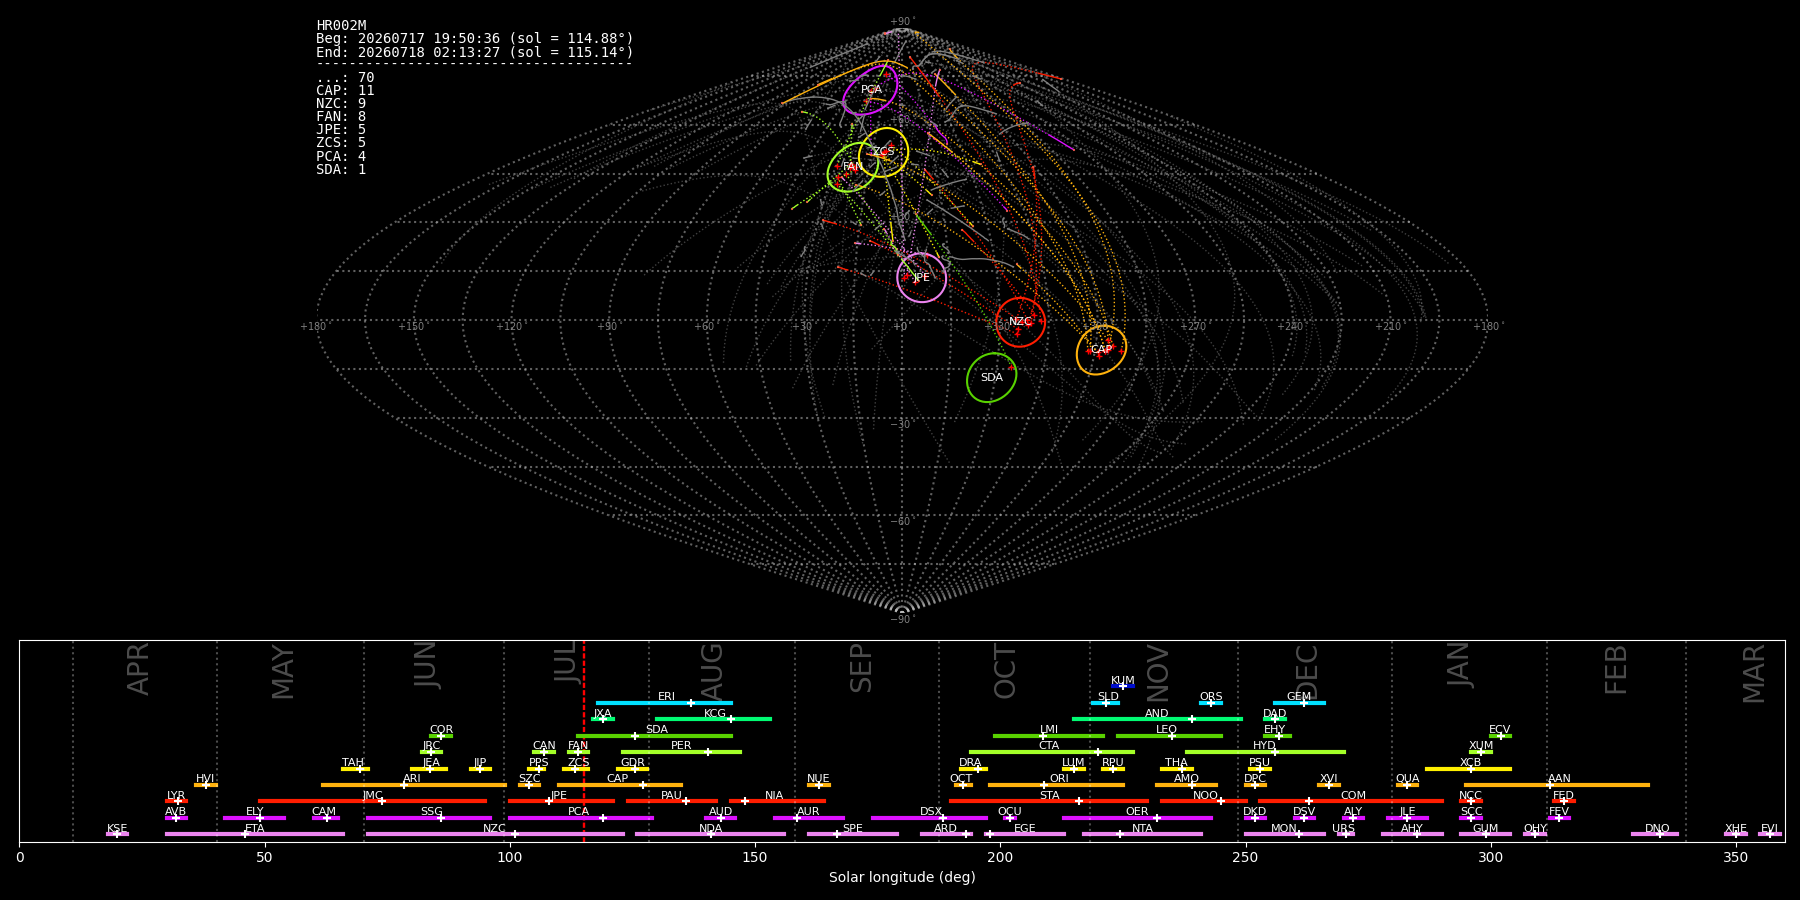
Task: Select the GEM shower bar
Action: click(1299, 703)
